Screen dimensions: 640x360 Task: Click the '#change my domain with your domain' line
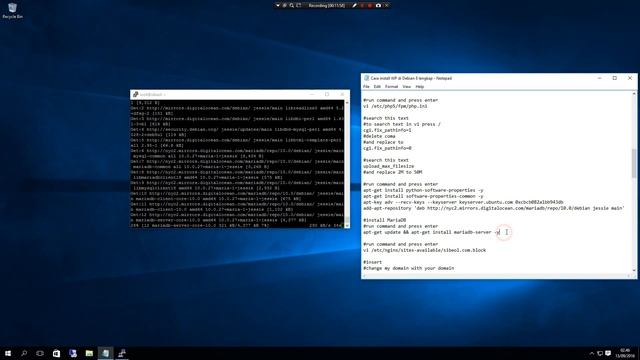[x=409, y=268]
